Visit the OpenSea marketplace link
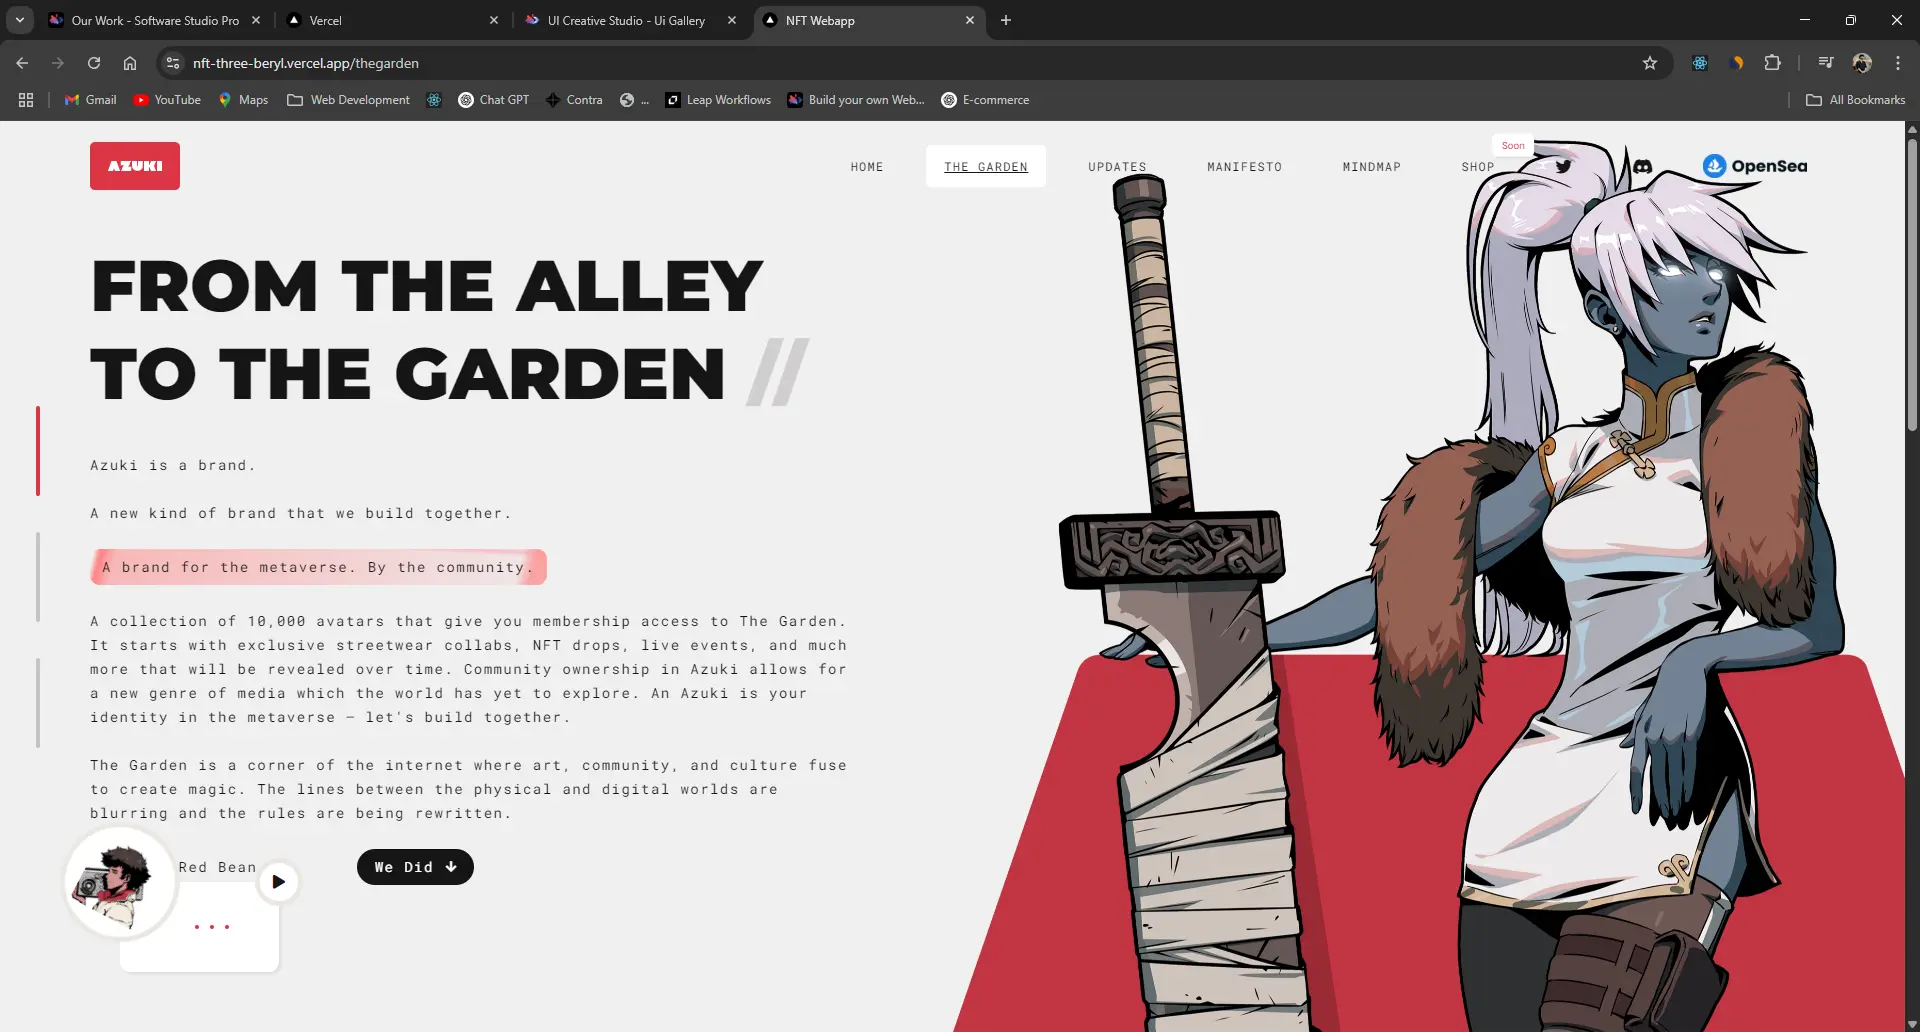Image resolution: width=1920 pixels, height=1032 pixels. point(1755,166)
